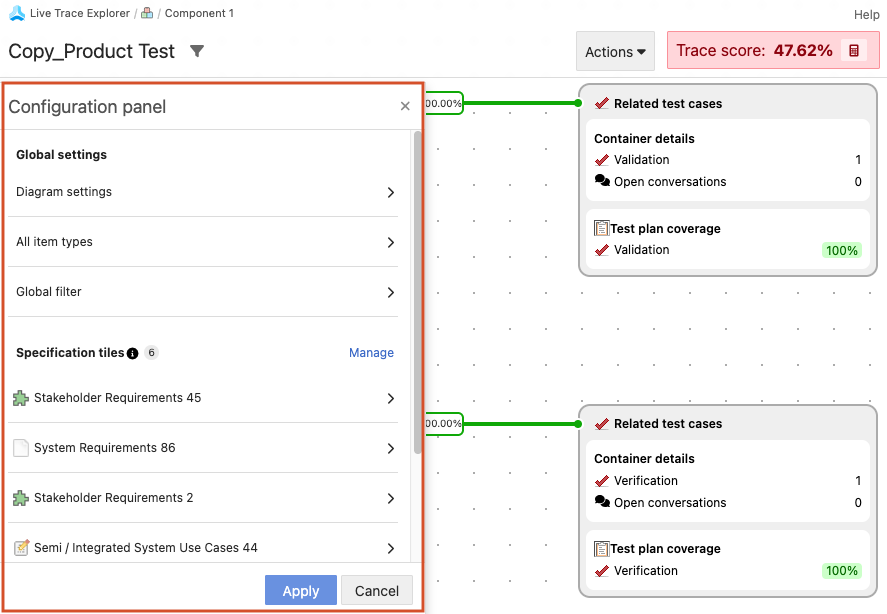Click the hierarchy icon in the breadcrumb

pyautogui.click(x=147, y=14)
